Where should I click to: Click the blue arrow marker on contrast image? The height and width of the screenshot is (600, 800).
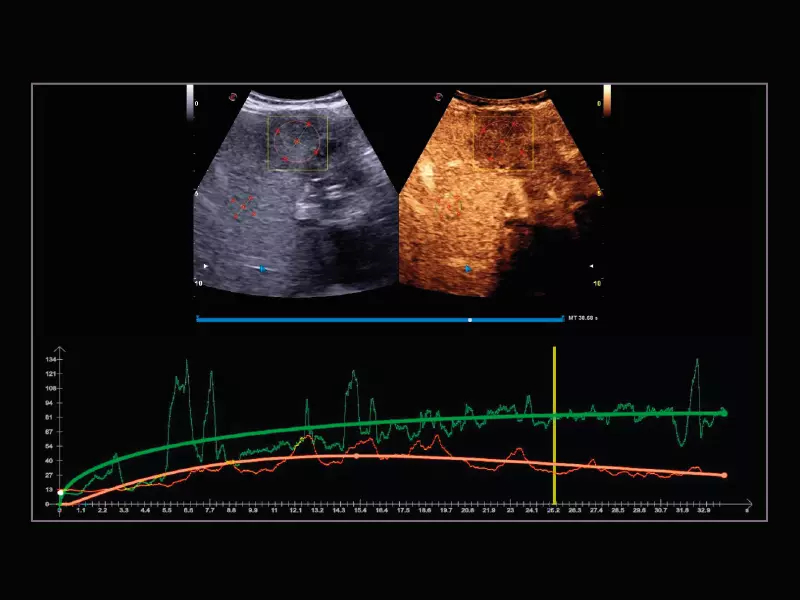467,268
